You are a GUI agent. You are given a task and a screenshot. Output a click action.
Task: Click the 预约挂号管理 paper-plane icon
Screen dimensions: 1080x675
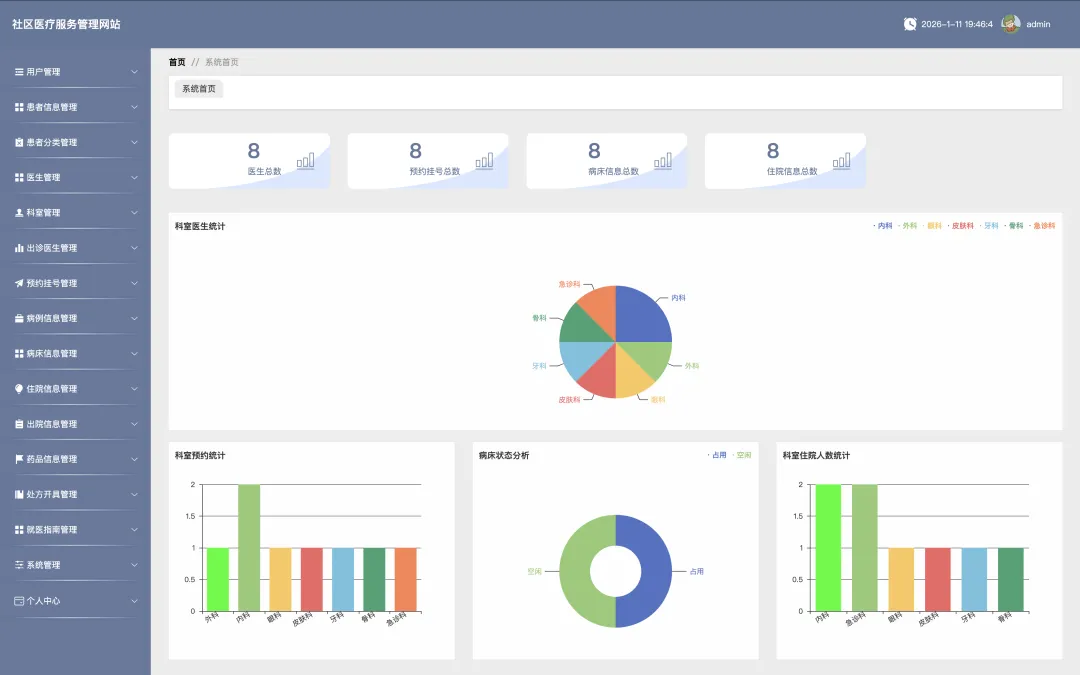[19, 282]
